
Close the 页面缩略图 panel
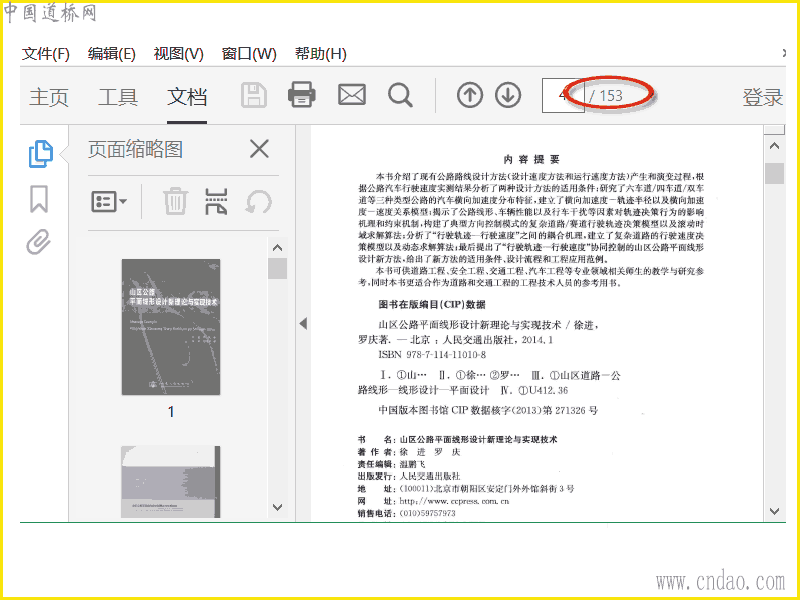click(x=259, y=149)
